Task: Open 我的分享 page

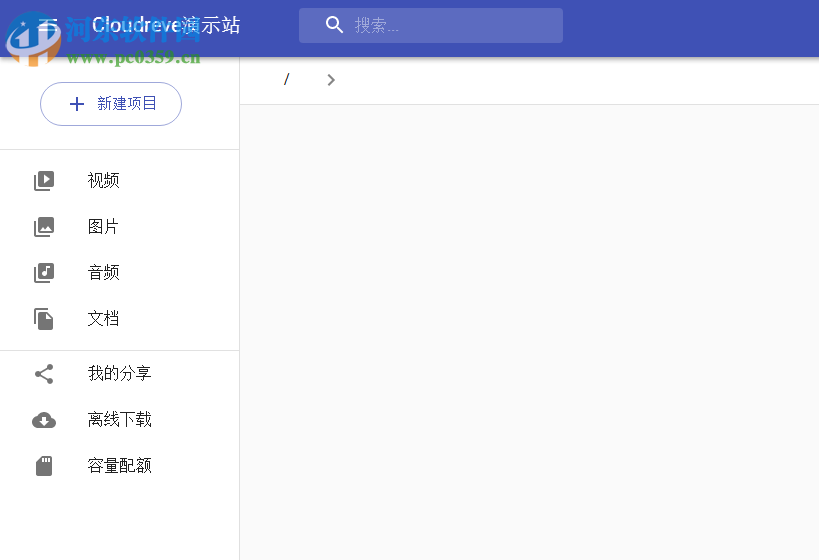Action: [x=120, y=374]
